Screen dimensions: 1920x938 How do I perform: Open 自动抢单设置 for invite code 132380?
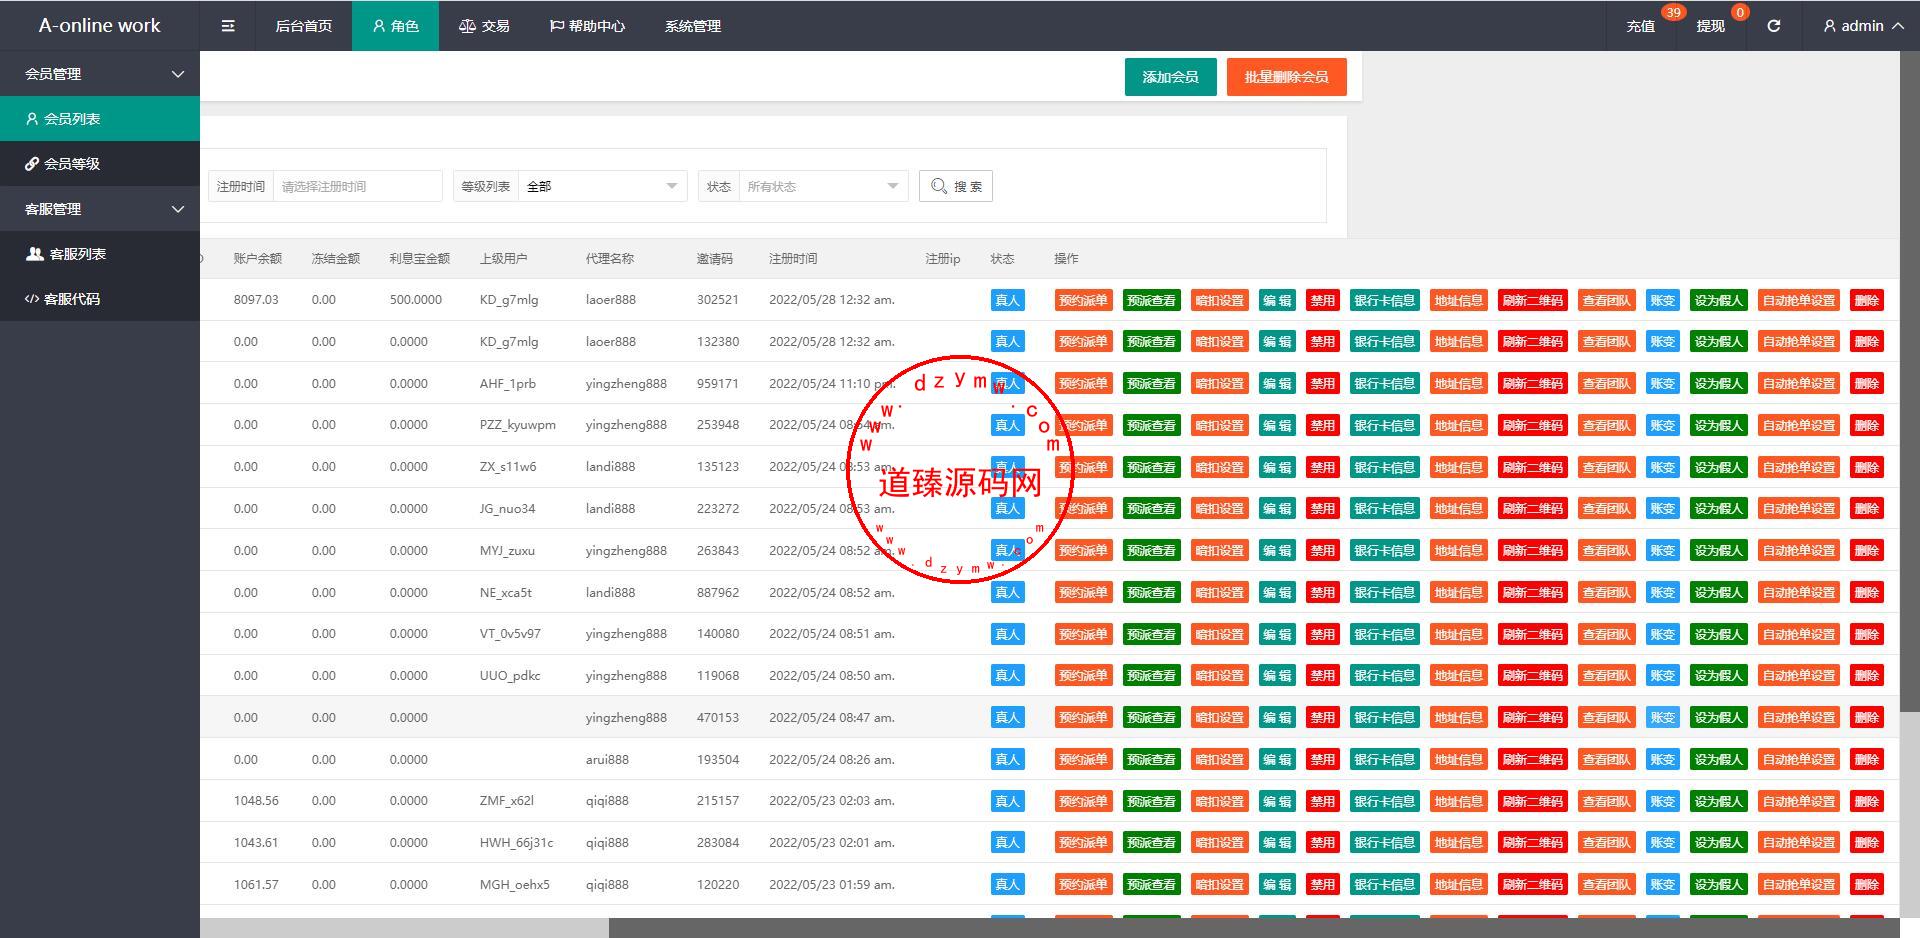[1799, 342]
